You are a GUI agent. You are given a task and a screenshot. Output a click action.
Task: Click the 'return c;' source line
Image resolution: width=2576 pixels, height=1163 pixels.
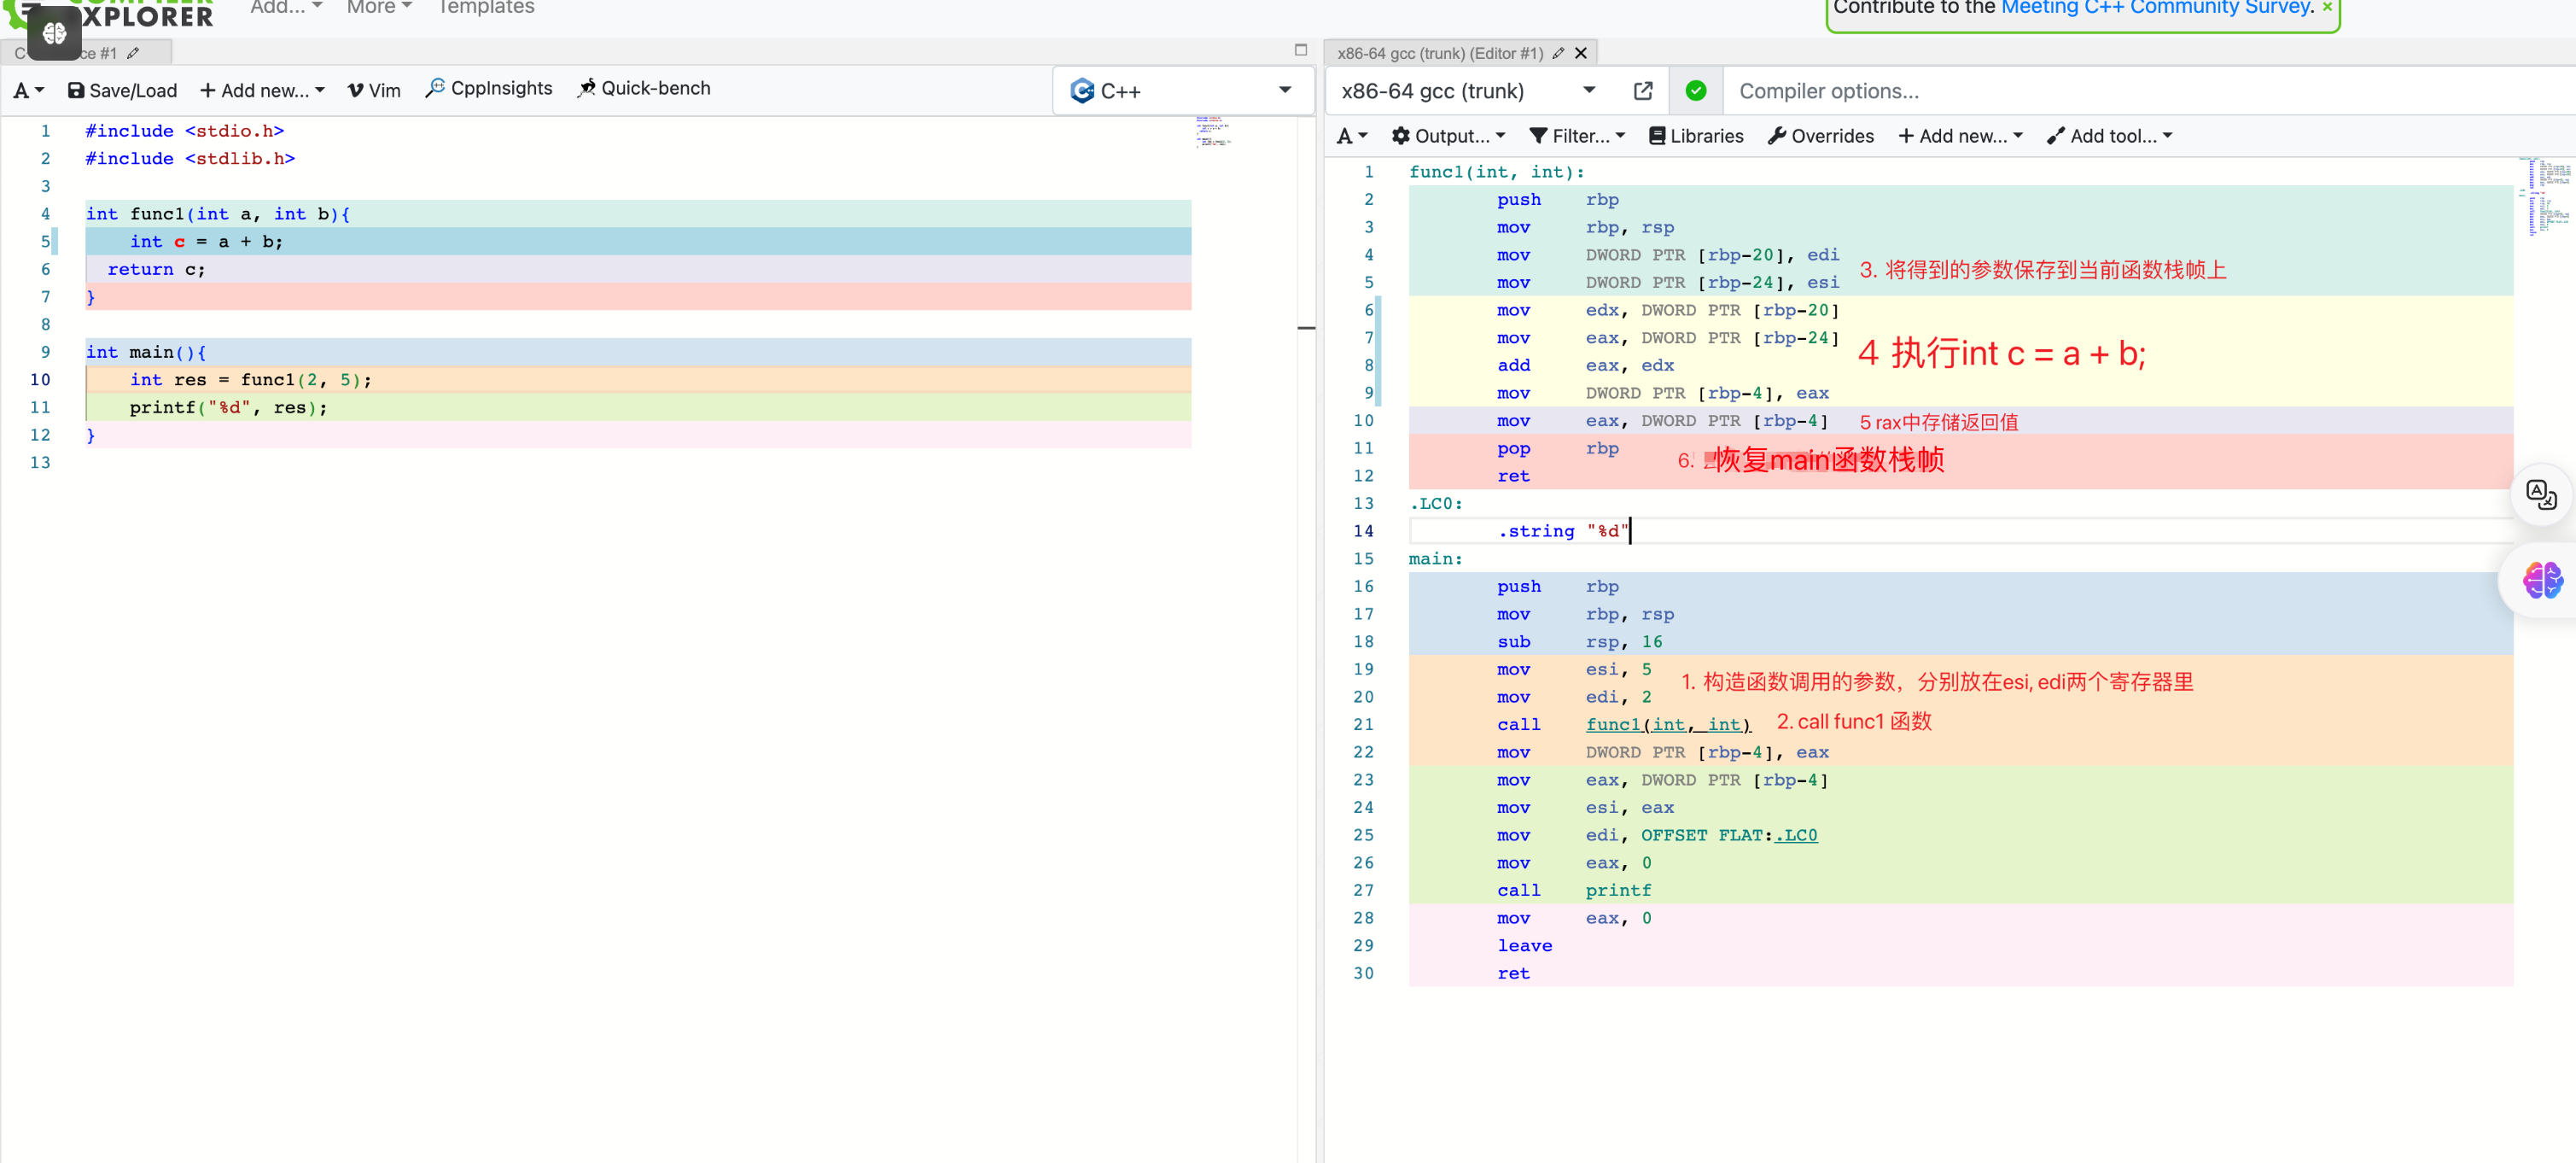[x=156, y=270]
